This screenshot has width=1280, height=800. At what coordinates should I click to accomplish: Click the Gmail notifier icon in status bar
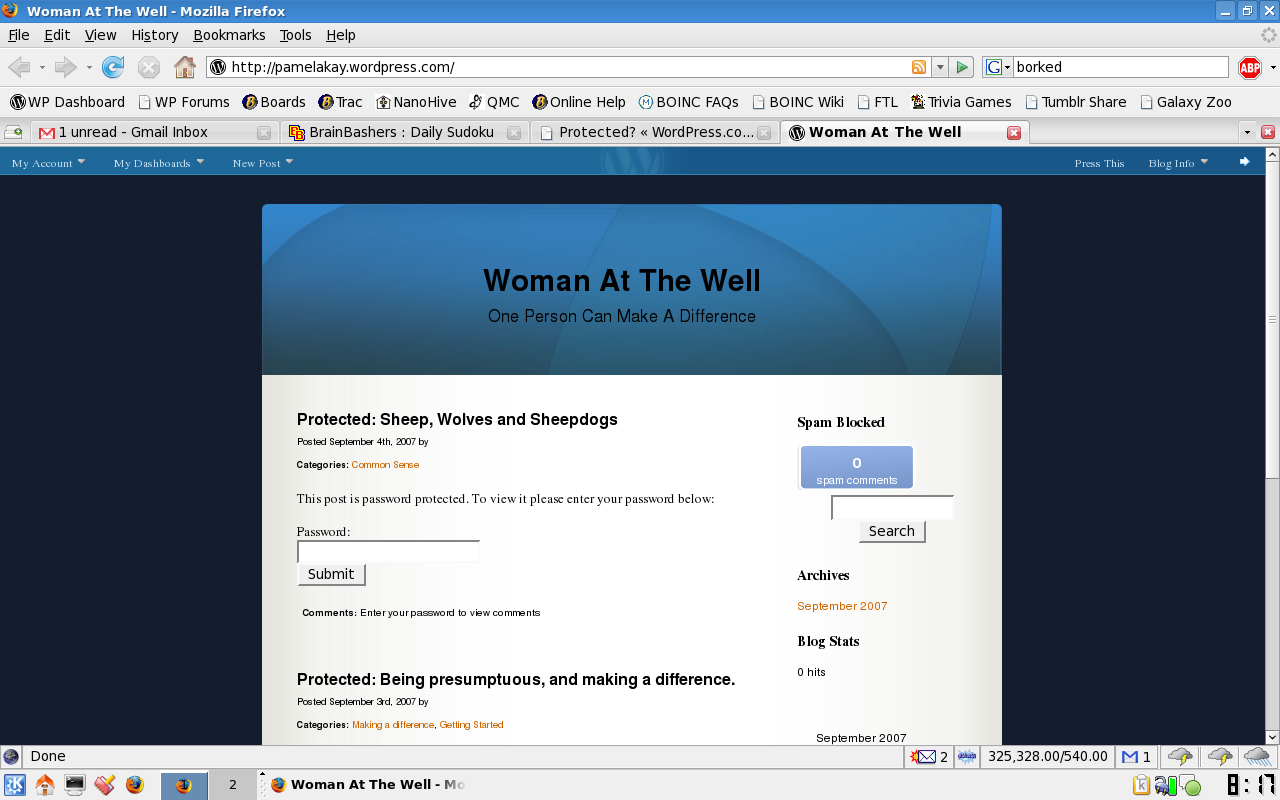pos(1136,757)
